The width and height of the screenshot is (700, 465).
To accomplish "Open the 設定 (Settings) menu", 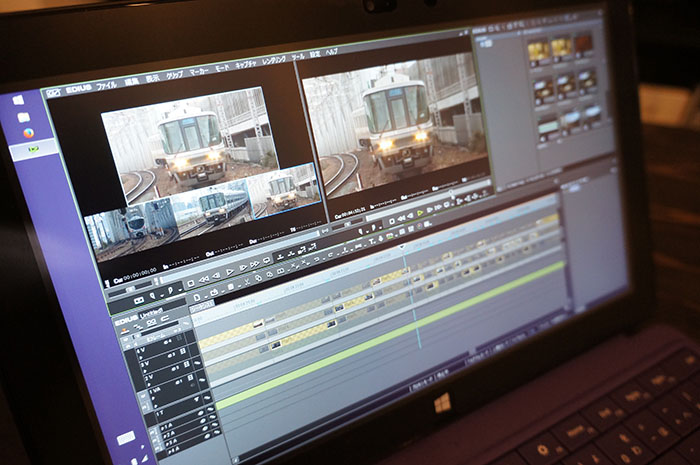I will [315, 54].
